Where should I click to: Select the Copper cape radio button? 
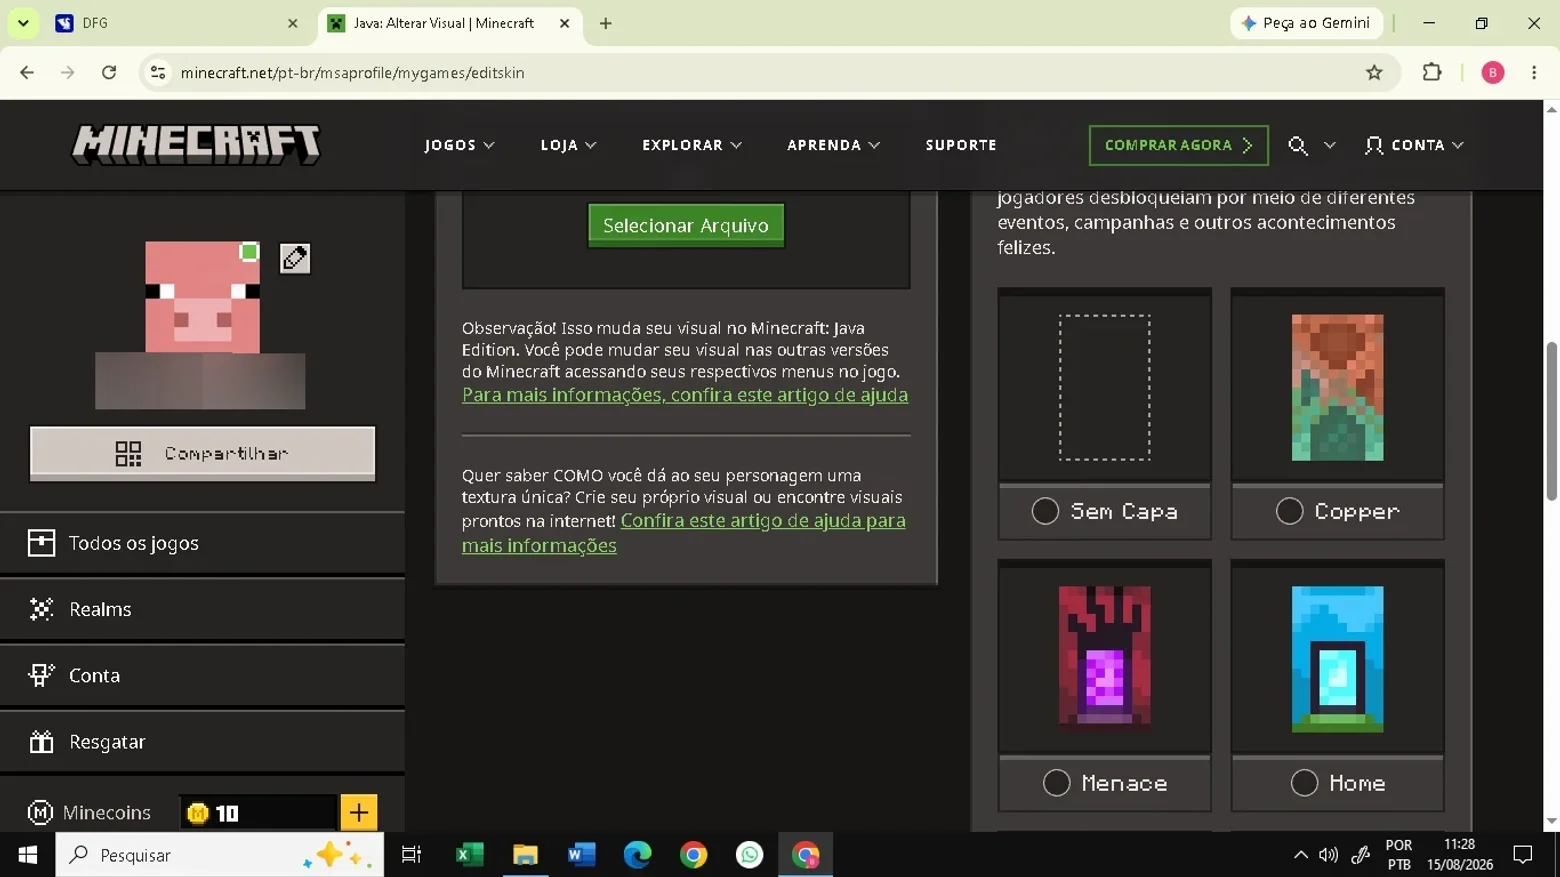1290,511
